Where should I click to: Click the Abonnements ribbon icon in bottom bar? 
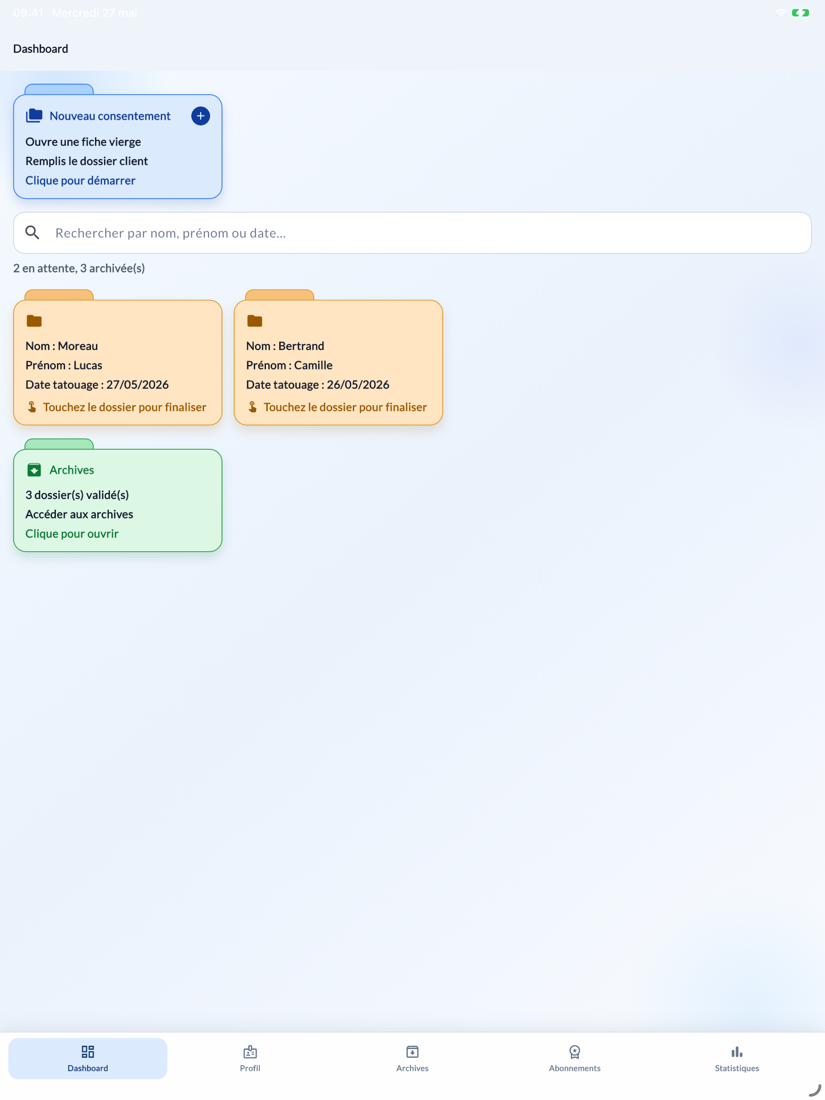tap(575, 1052)
